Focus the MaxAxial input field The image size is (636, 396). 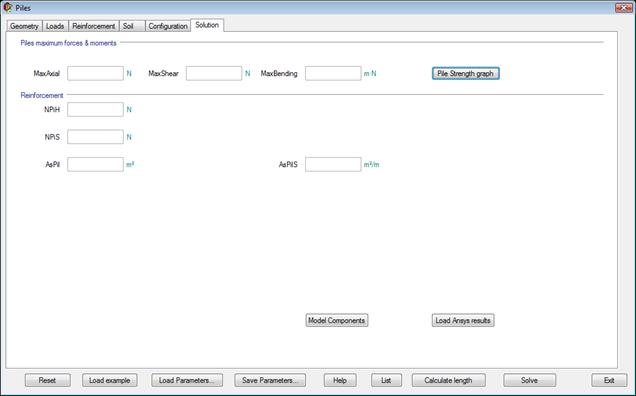pyautogui.click(x=95, y=73)
